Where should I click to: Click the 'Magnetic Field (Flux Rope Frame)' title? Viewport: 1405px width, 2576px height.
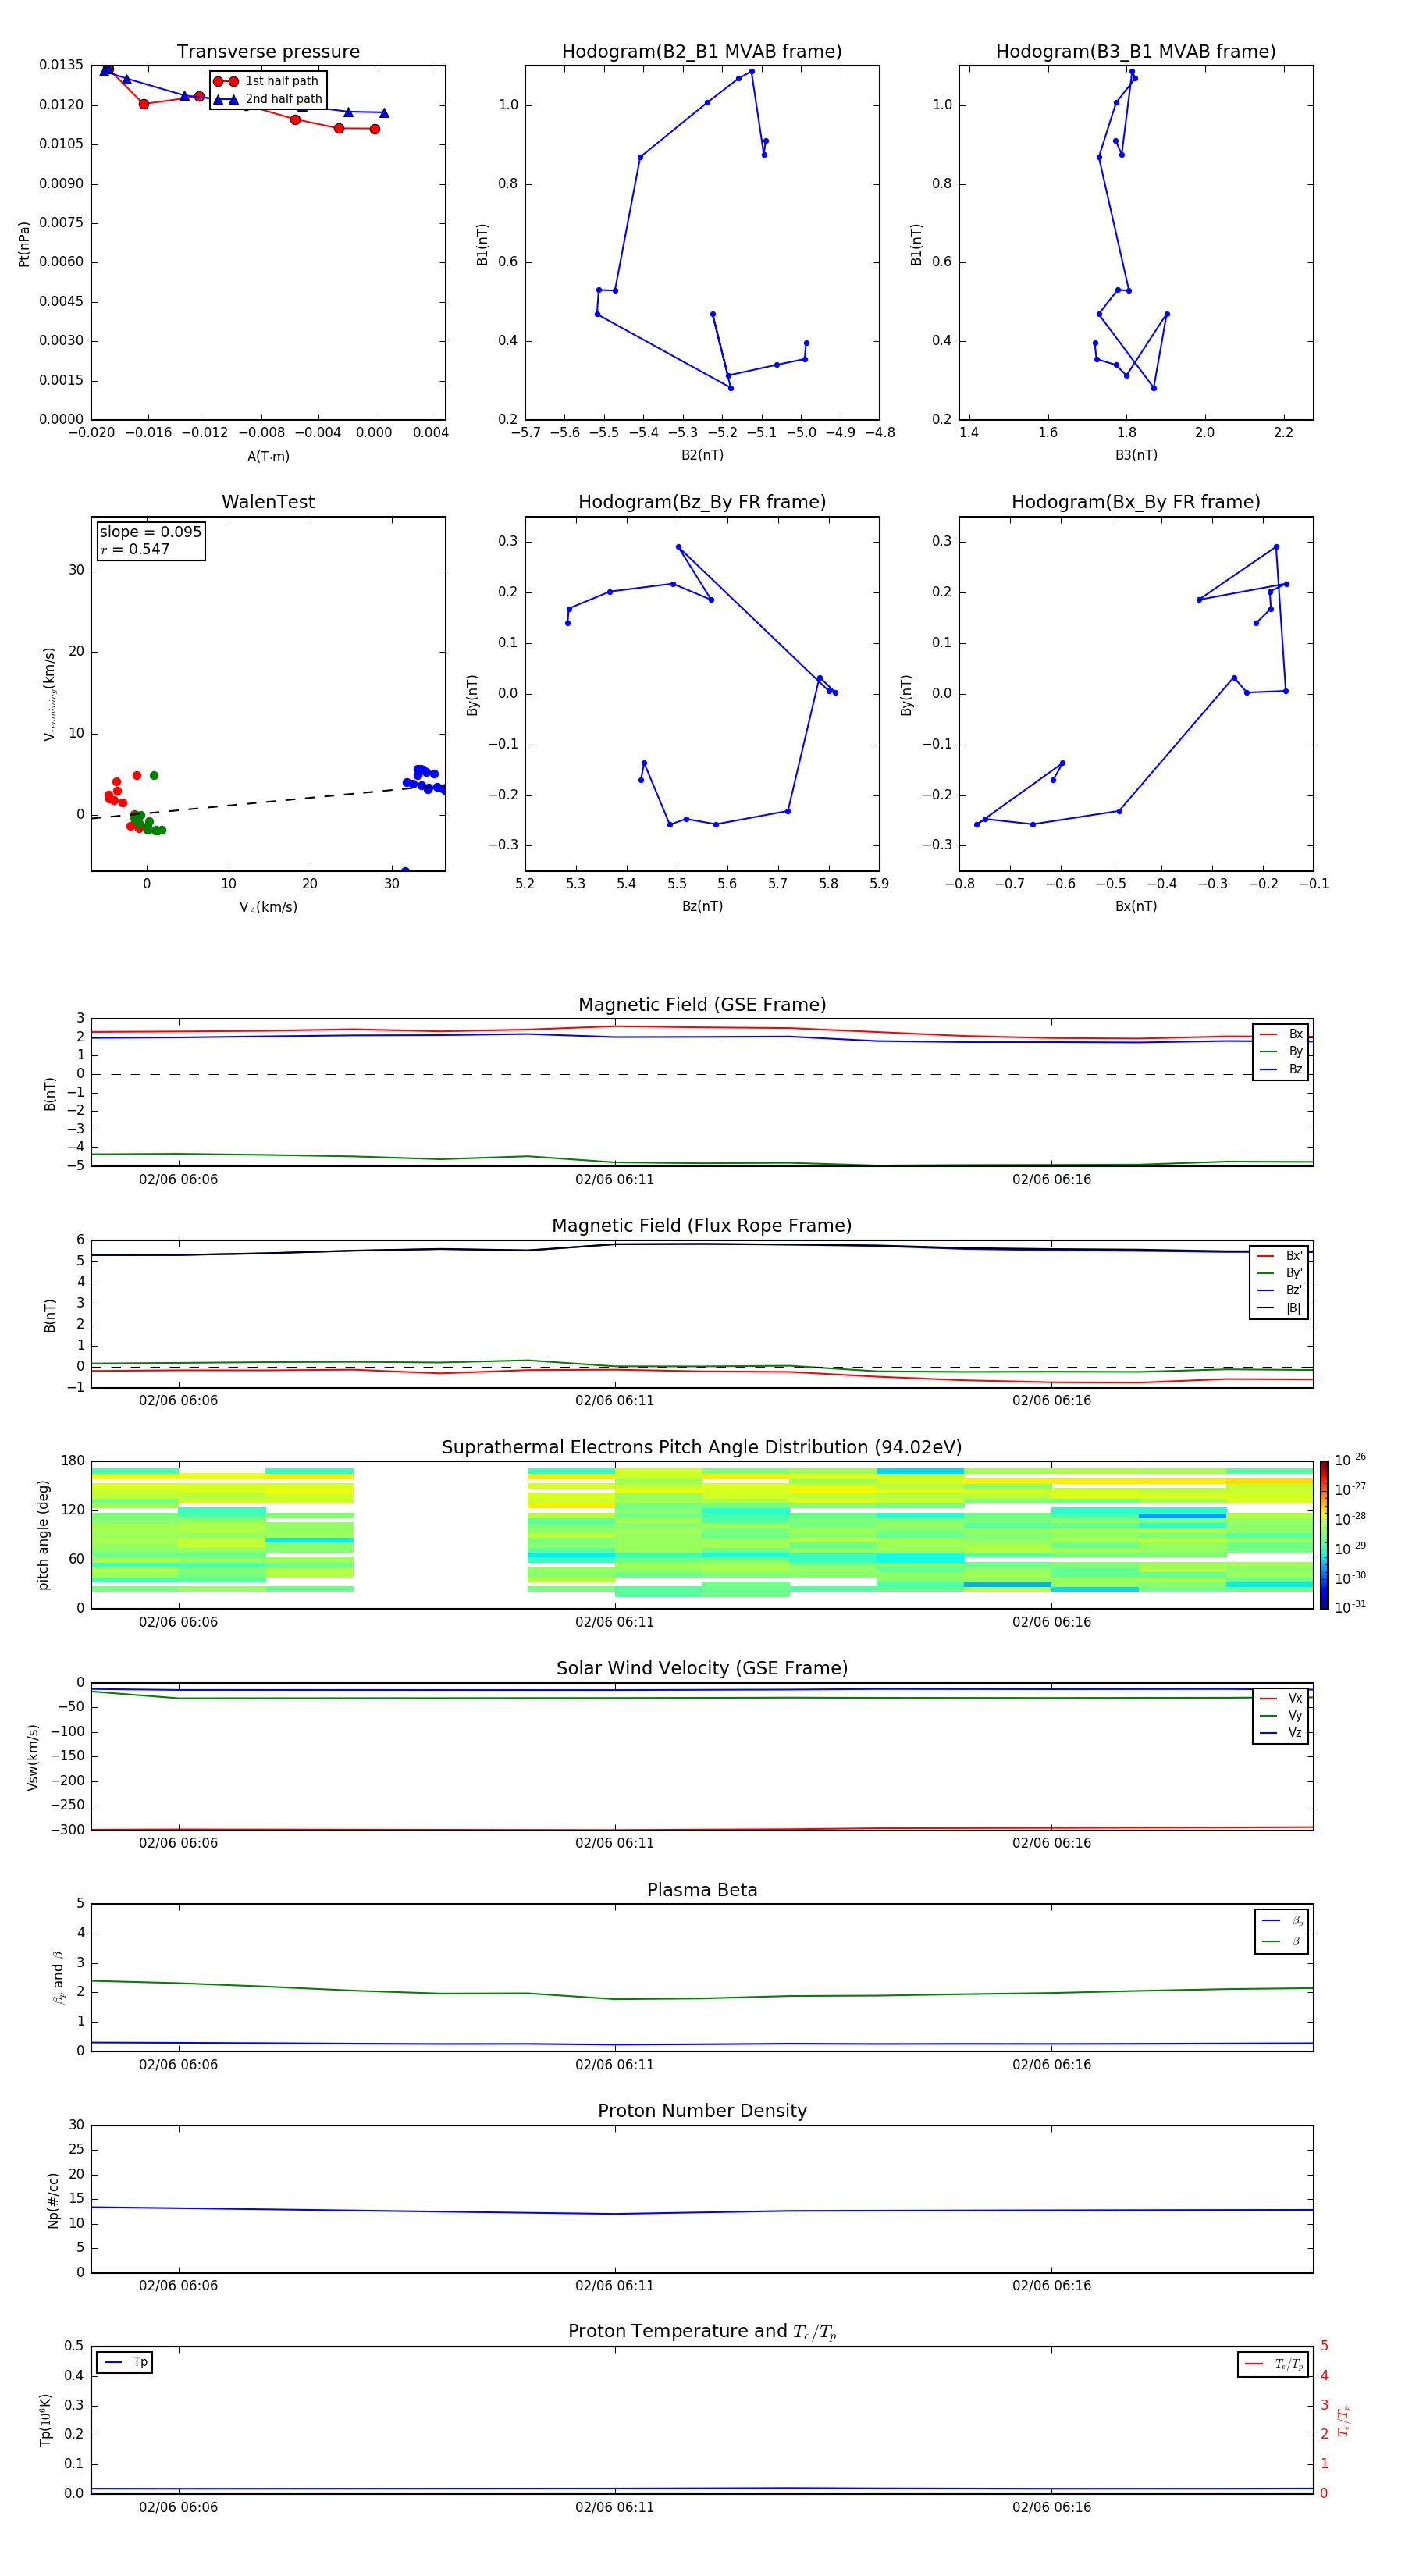pos(702,1226)
